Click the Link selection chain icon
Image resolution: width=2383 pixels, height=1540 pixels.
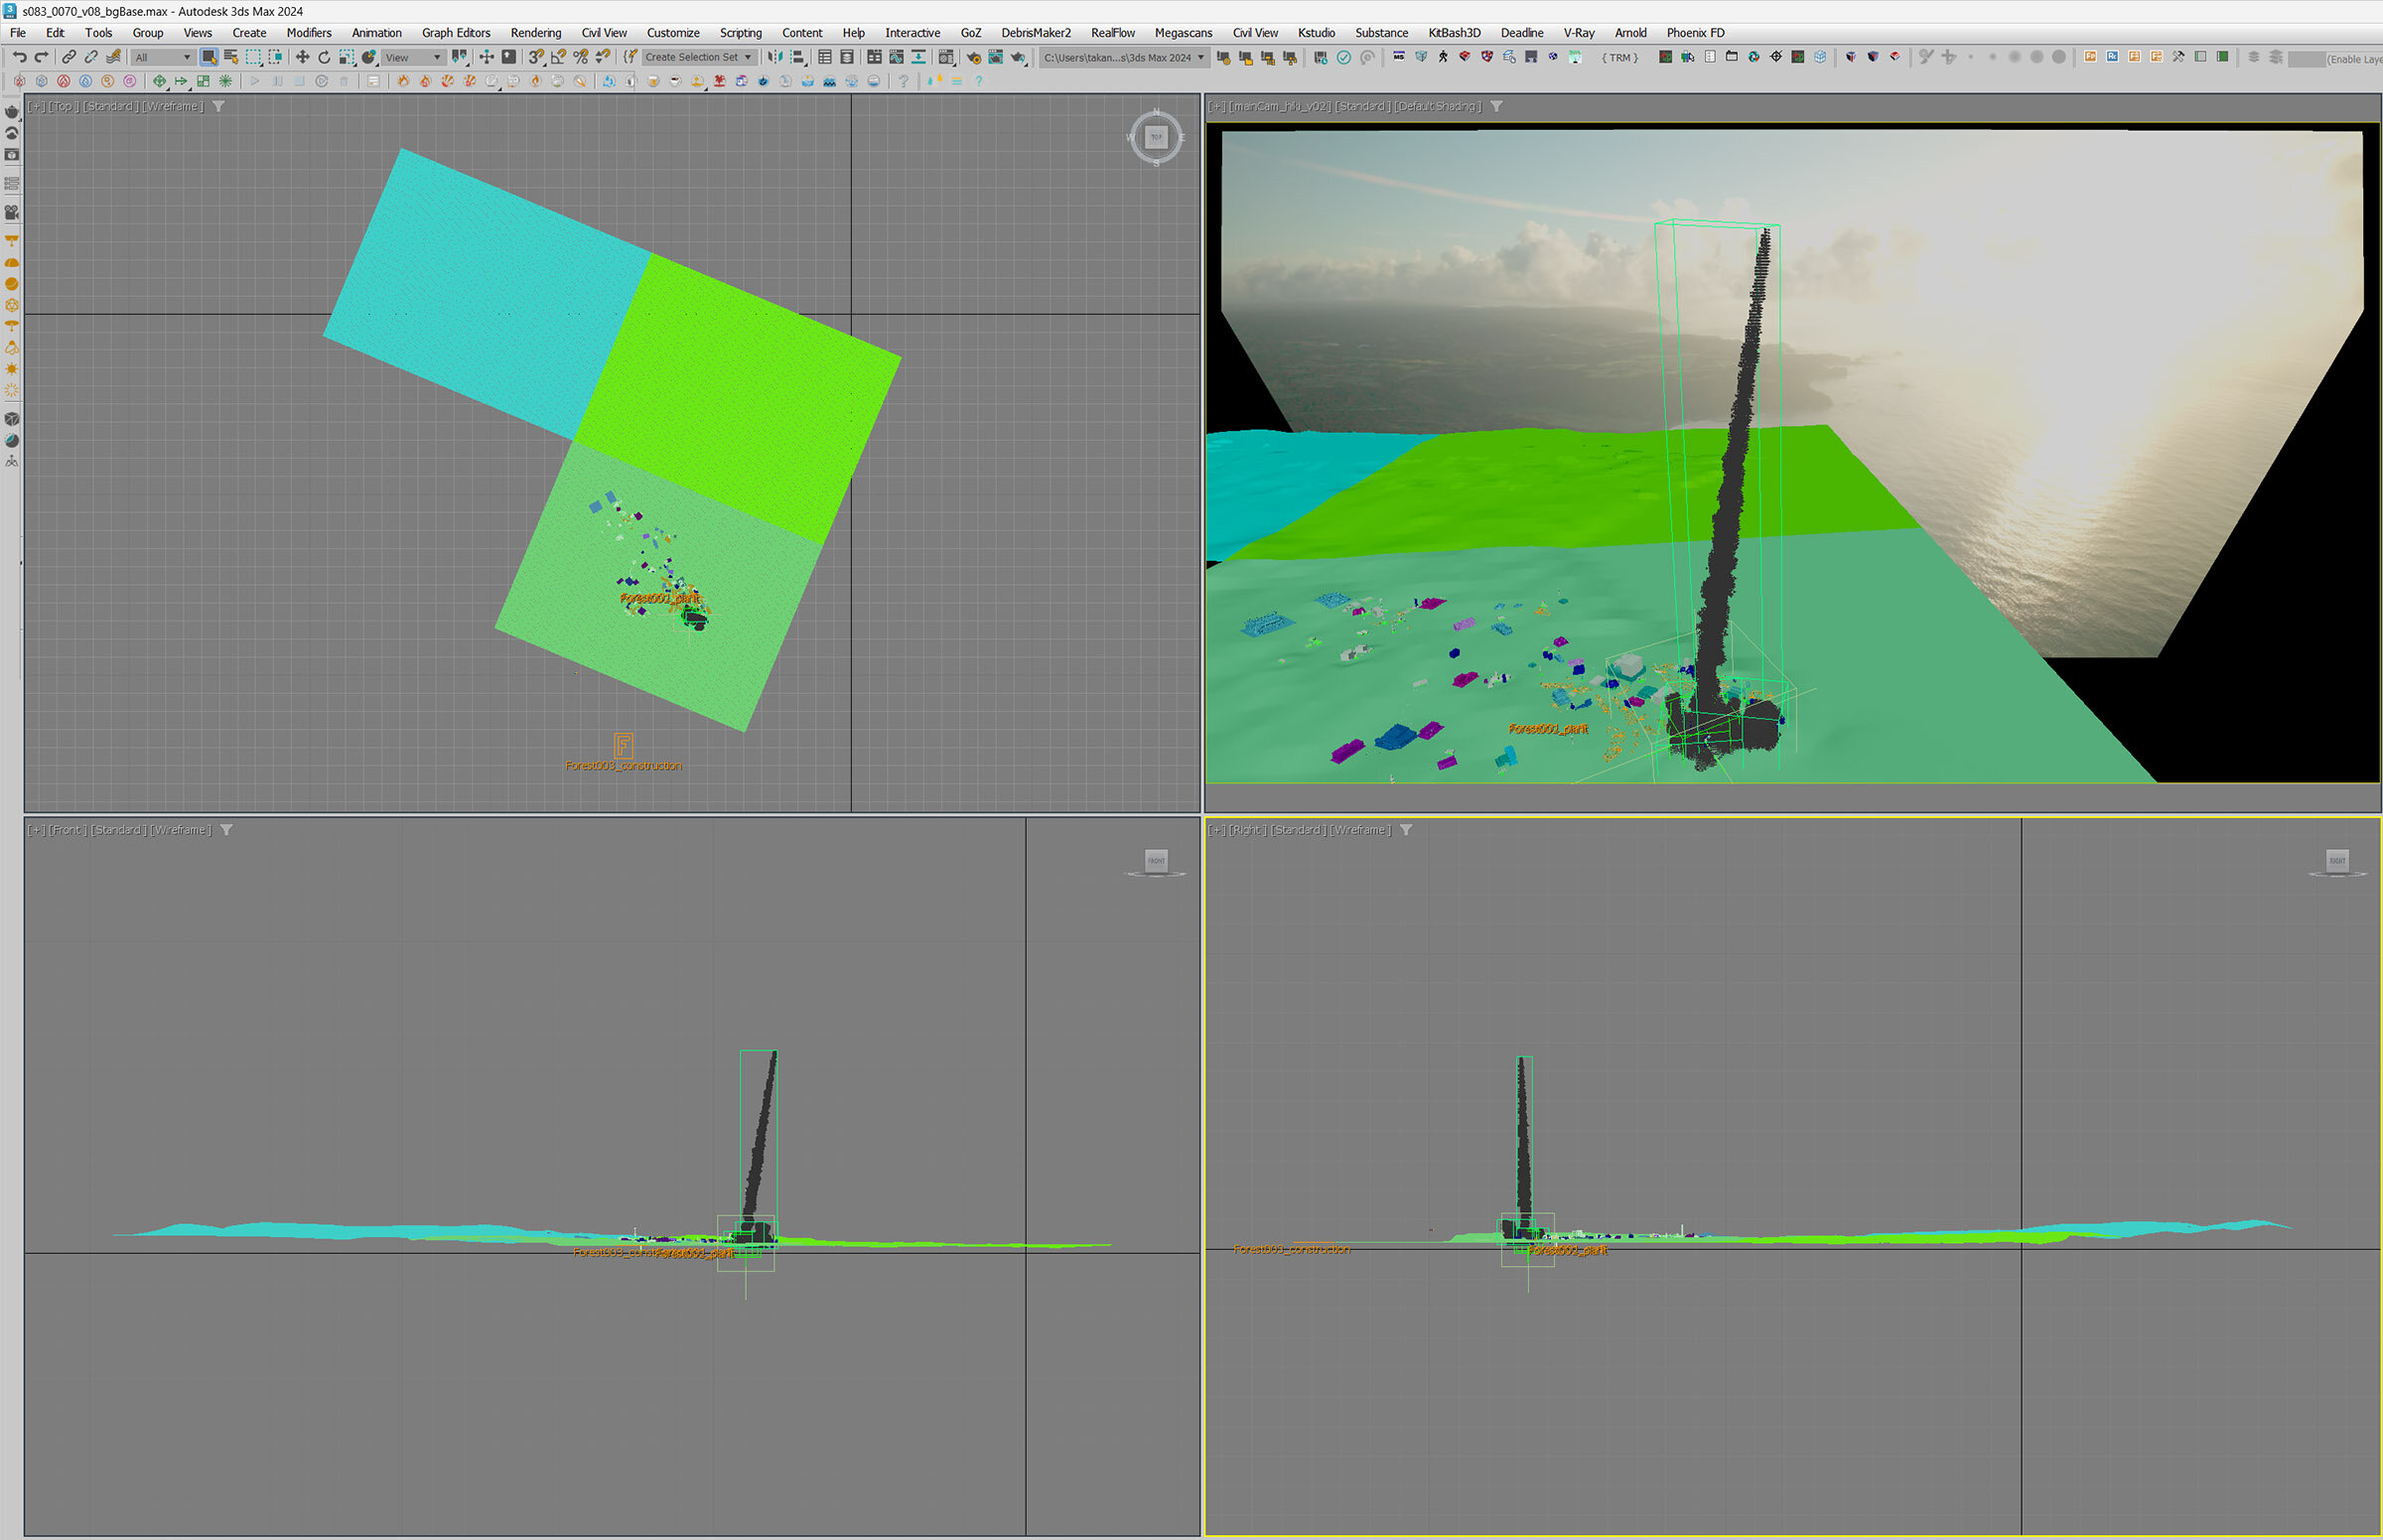pos(69,57)
